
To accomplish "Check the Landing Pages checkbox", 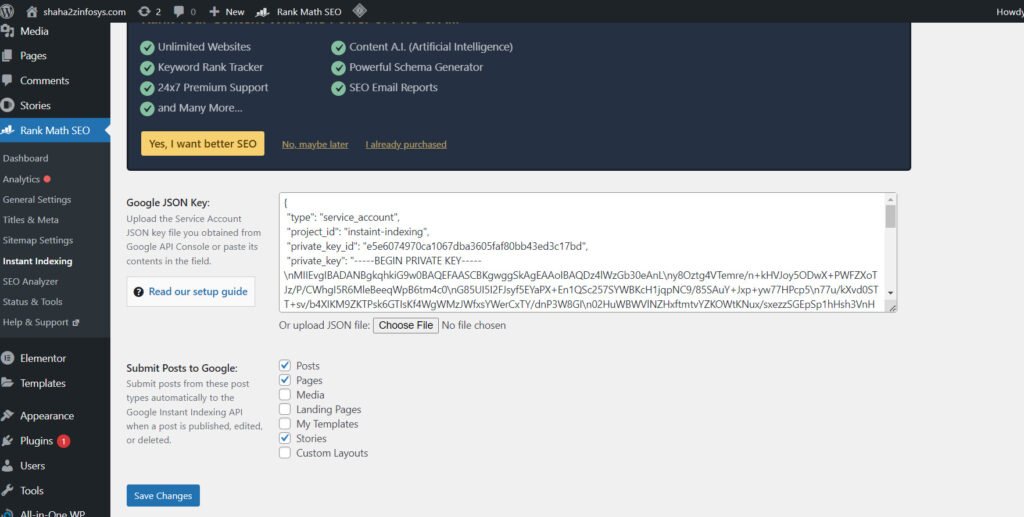I will 285,409.
